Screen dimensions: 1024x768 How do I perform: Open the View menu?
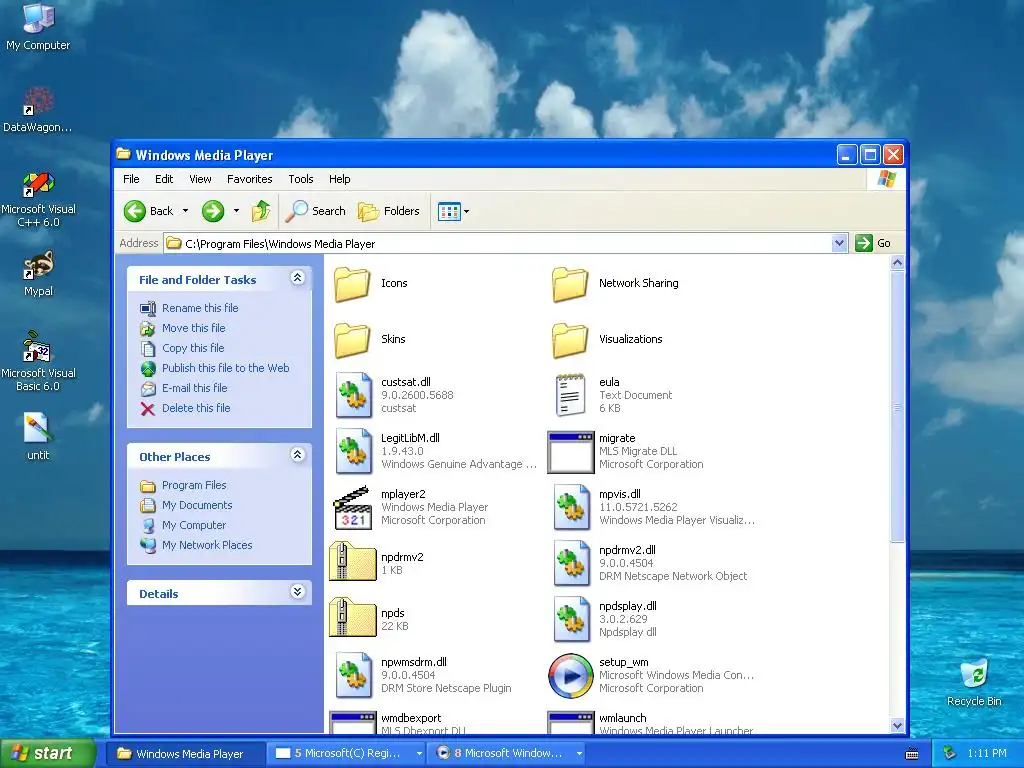(x=200, y=179)
